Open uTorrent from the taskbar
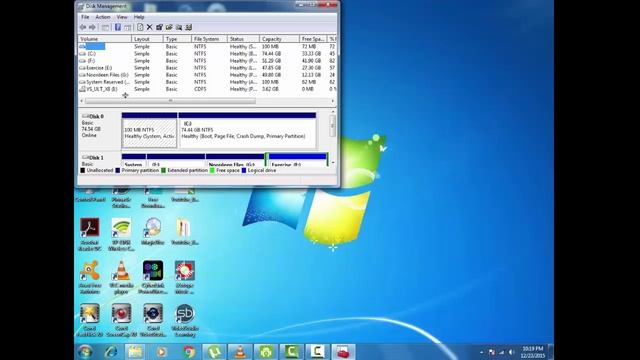 click(214, 351)
